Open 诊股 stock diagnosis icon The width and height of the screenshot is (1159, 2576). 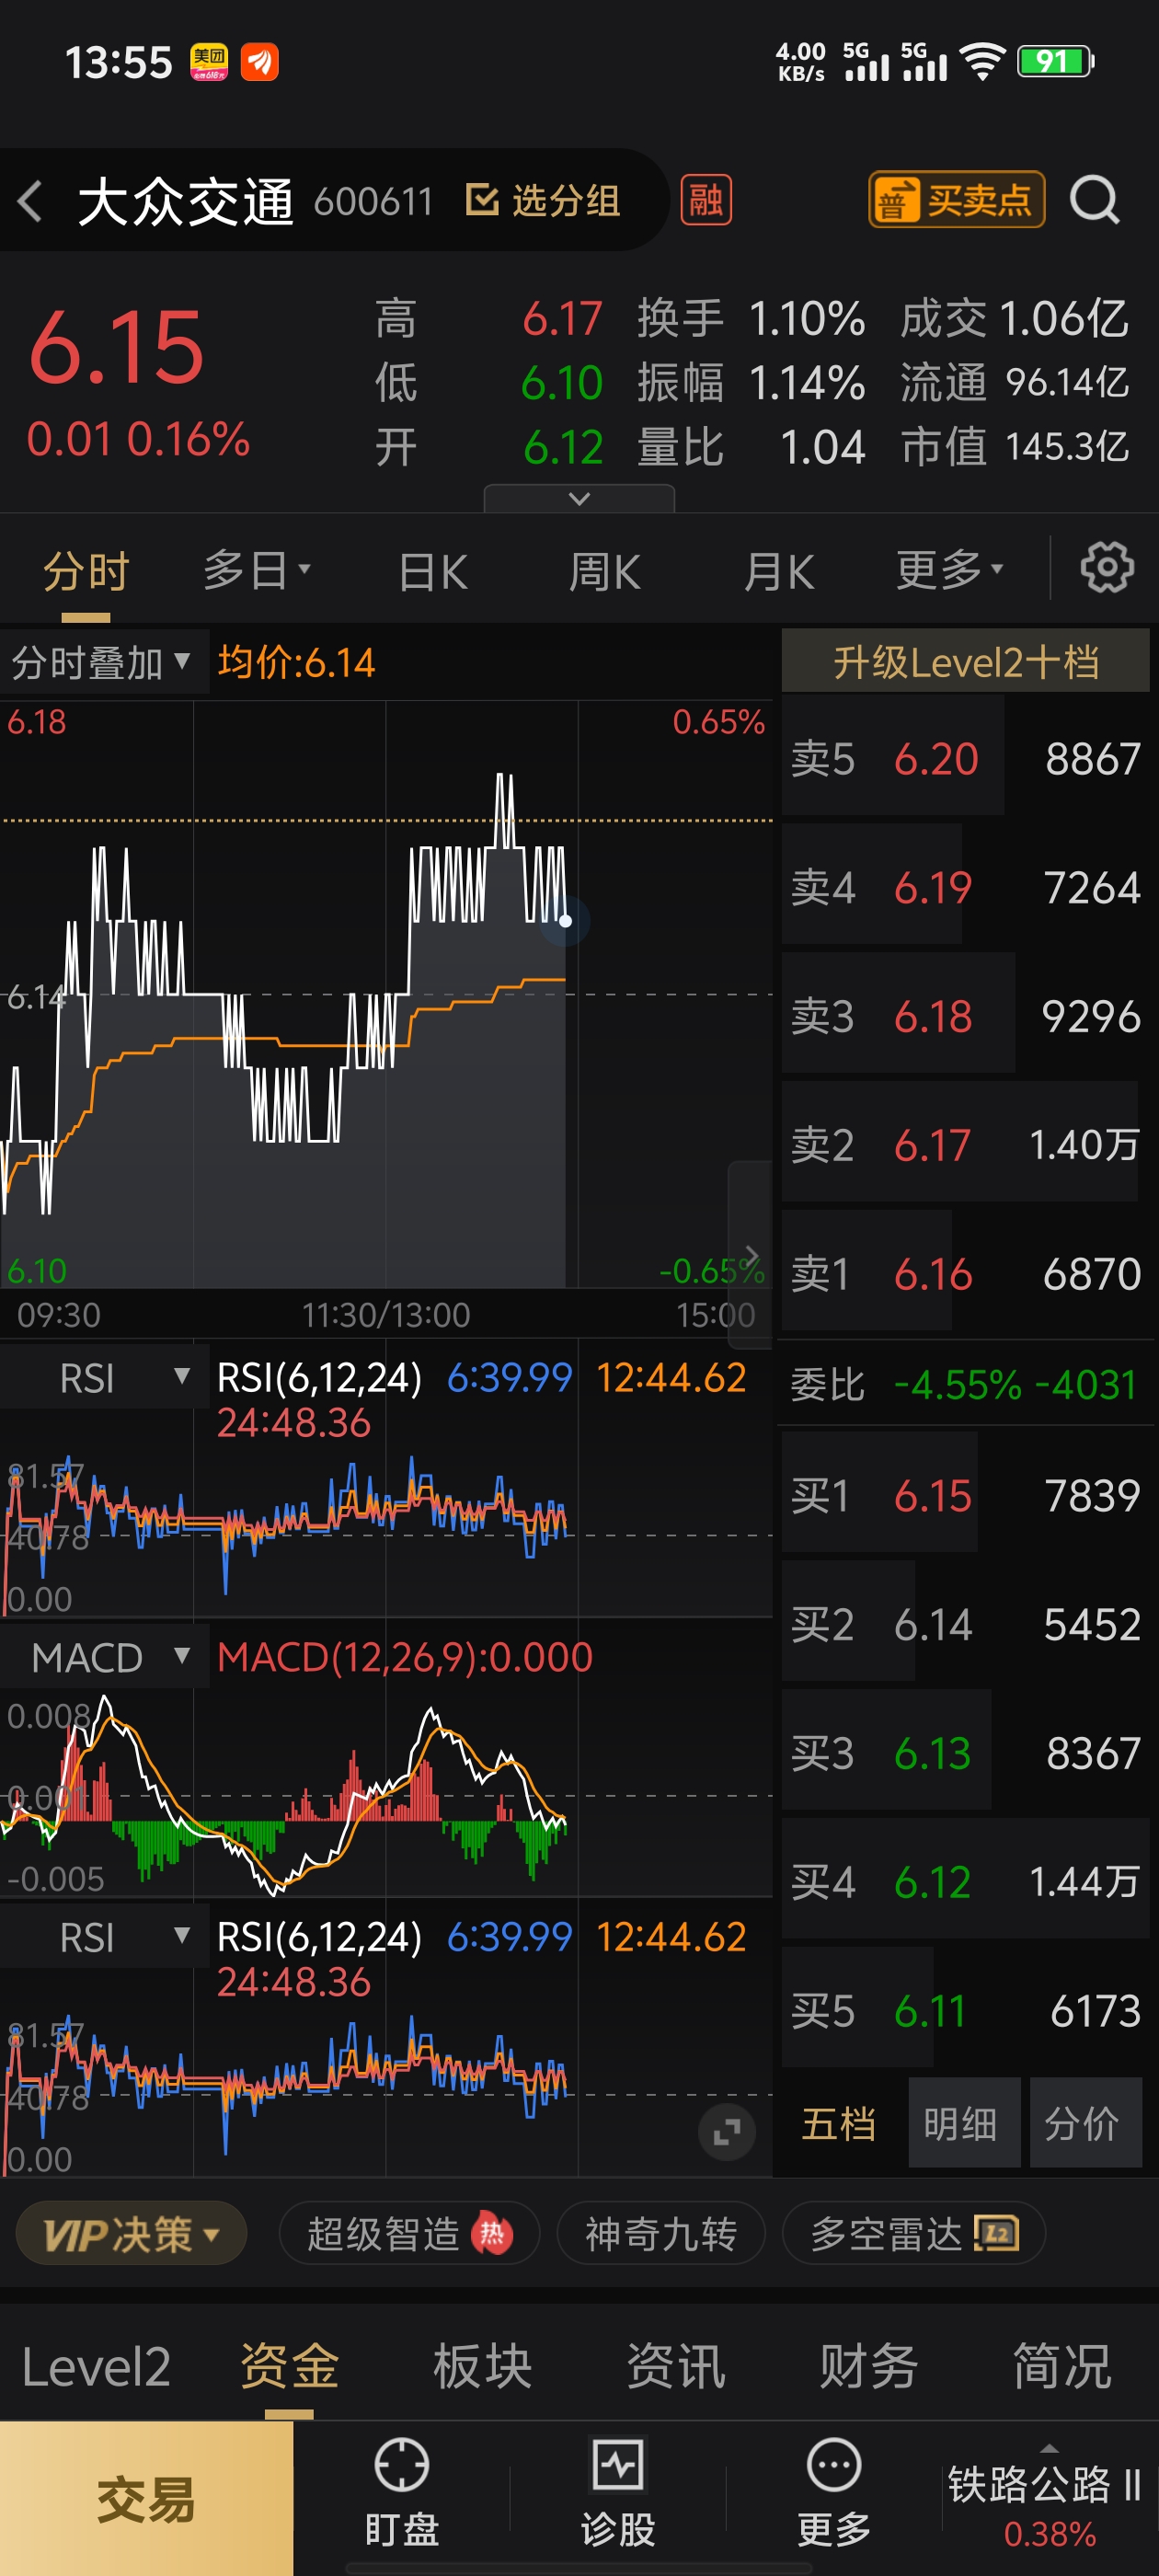tap(618, 2493)
